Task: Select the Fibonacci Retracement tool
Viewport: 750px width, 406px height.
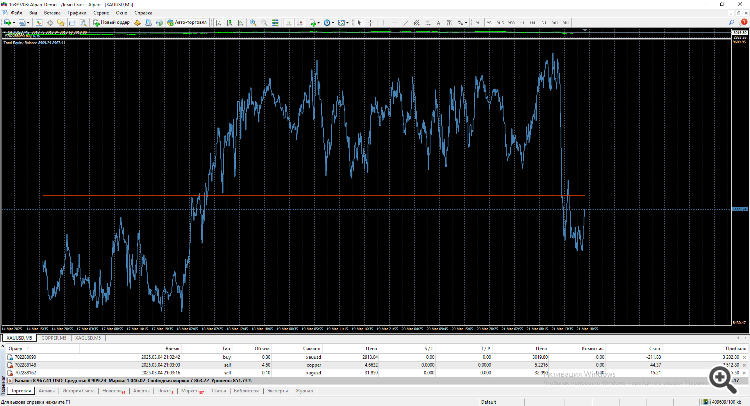Action: coord(428,22)
